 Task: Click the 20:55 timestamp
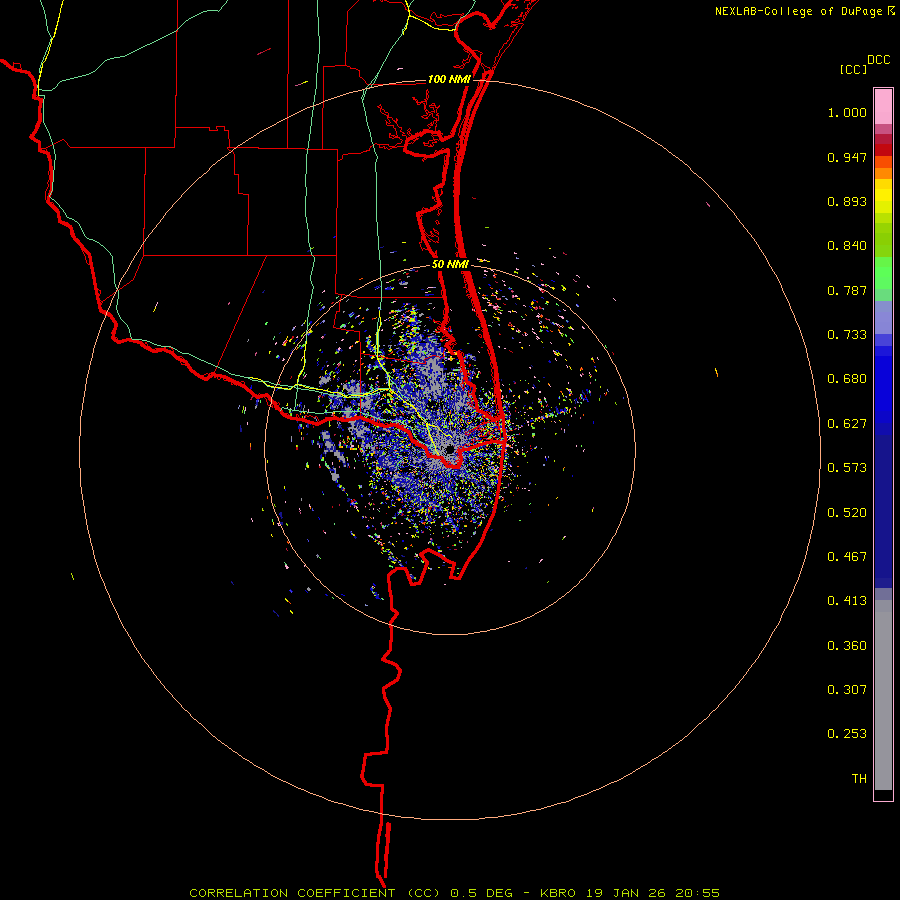(x=697, y=893)
